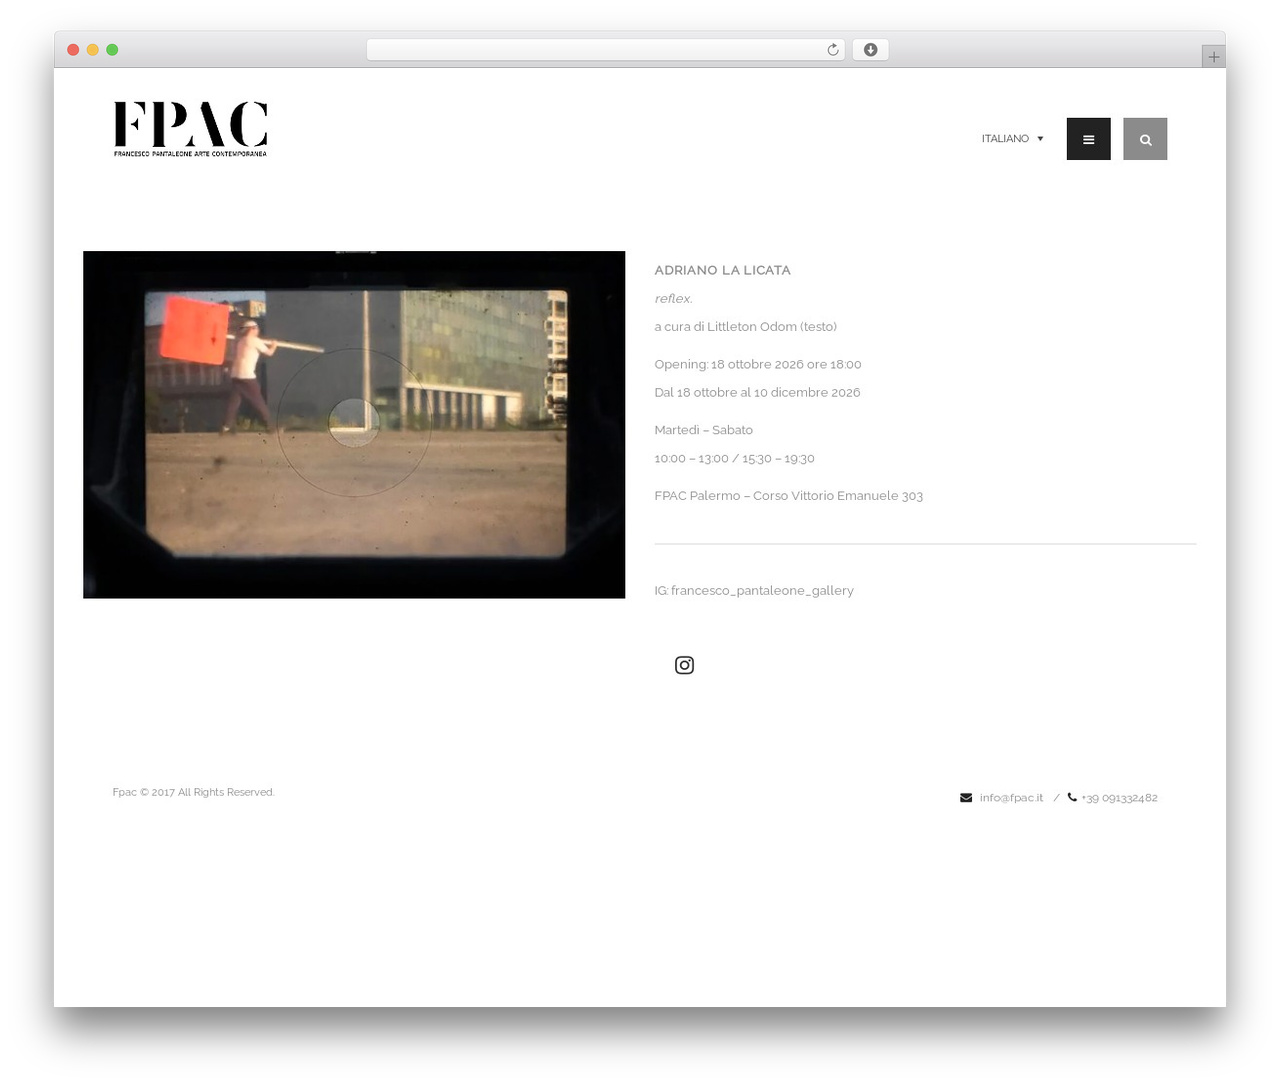Click Fpac © 2017 All Rights Reserved
1280x1084 pixels.
point(193,792)
